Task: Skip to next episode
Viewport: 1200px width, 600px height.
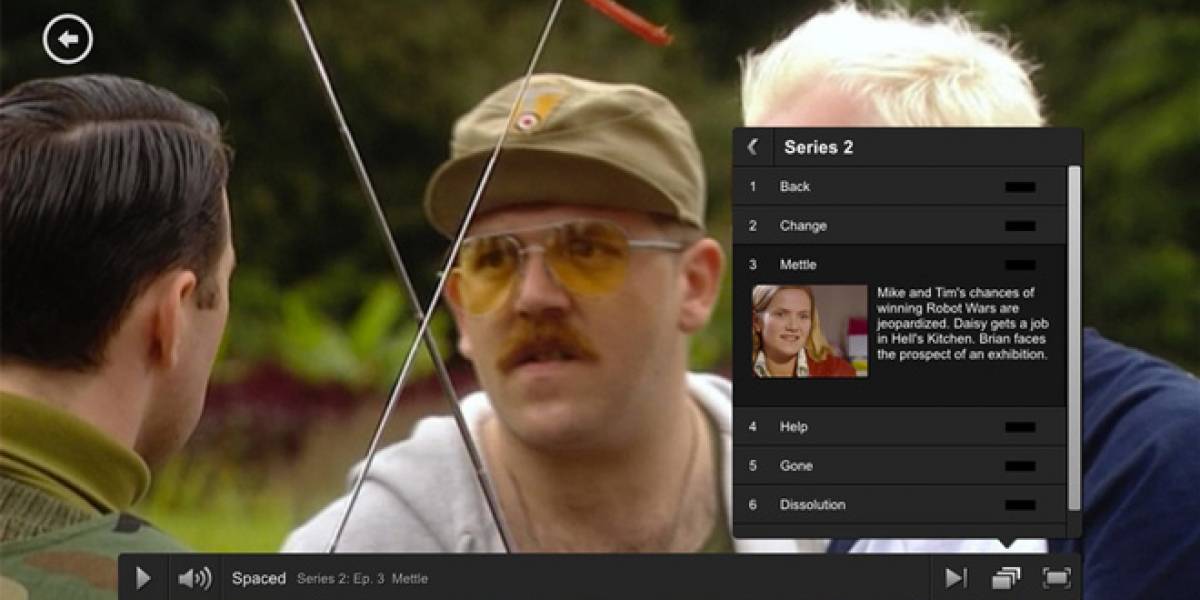Action: pyautogui.click(x=956, y=578)
